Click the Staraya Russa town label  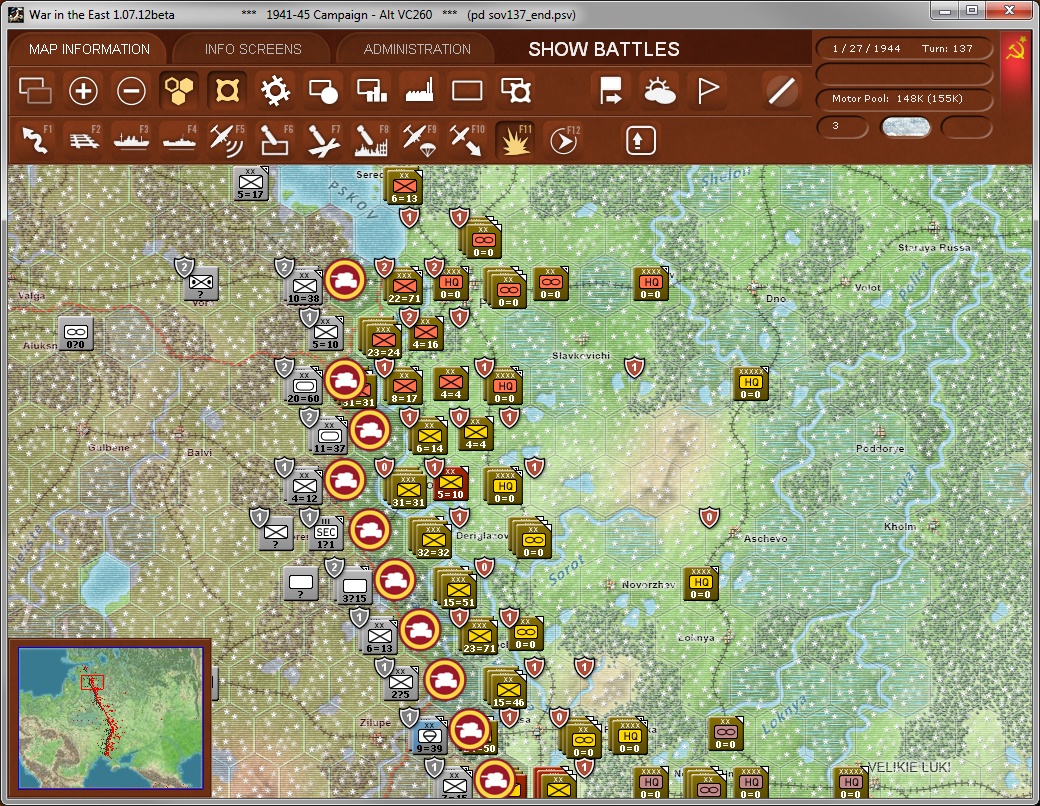pos(934,248)
